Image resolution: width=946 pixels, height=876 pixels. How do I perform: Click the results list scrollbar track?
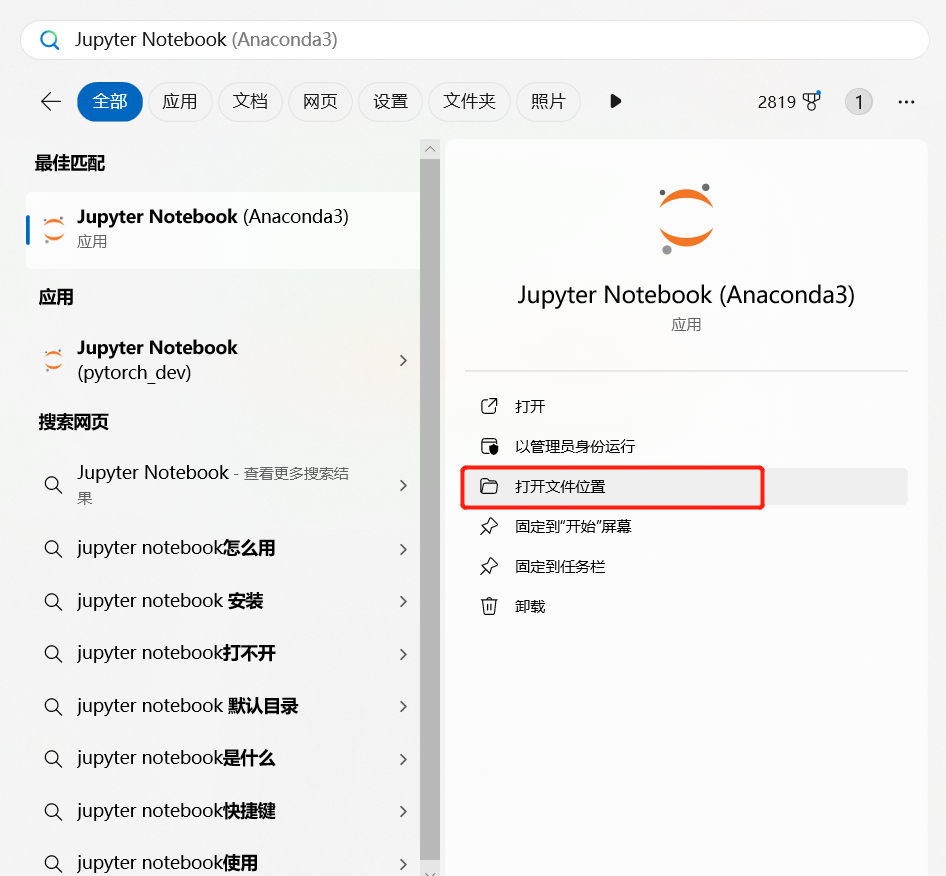pyautogui.click(x=430, y=510)
